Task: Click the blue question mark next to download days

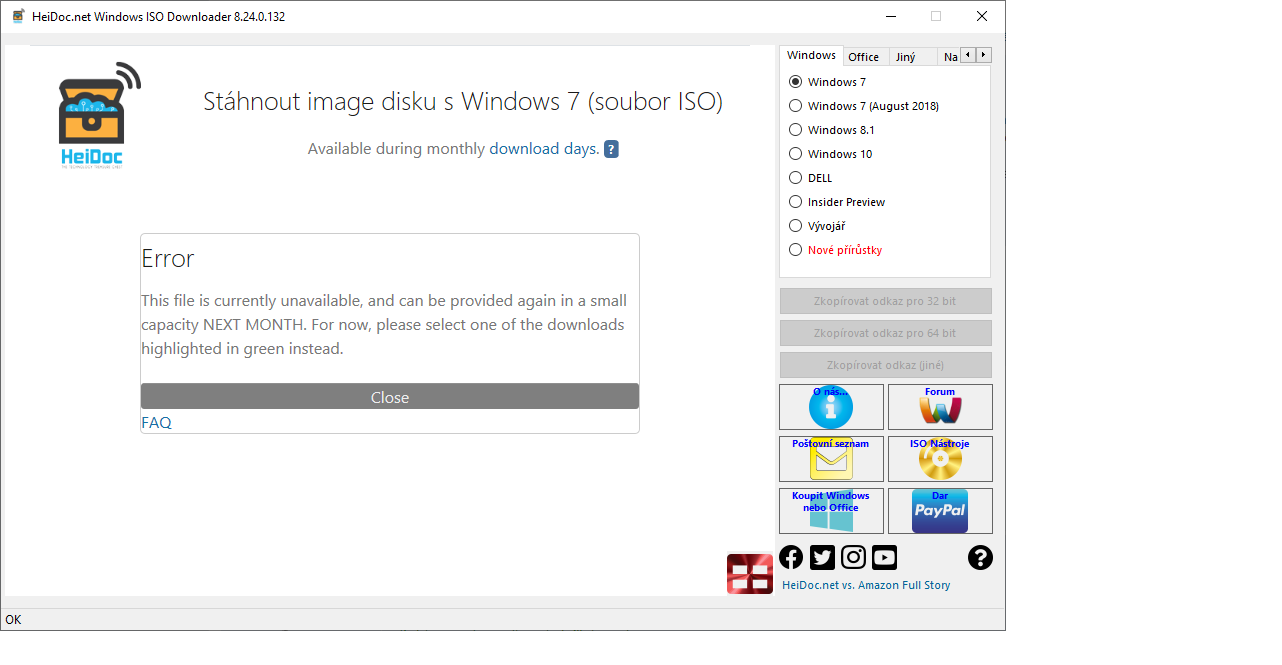Action: [611, 149]
